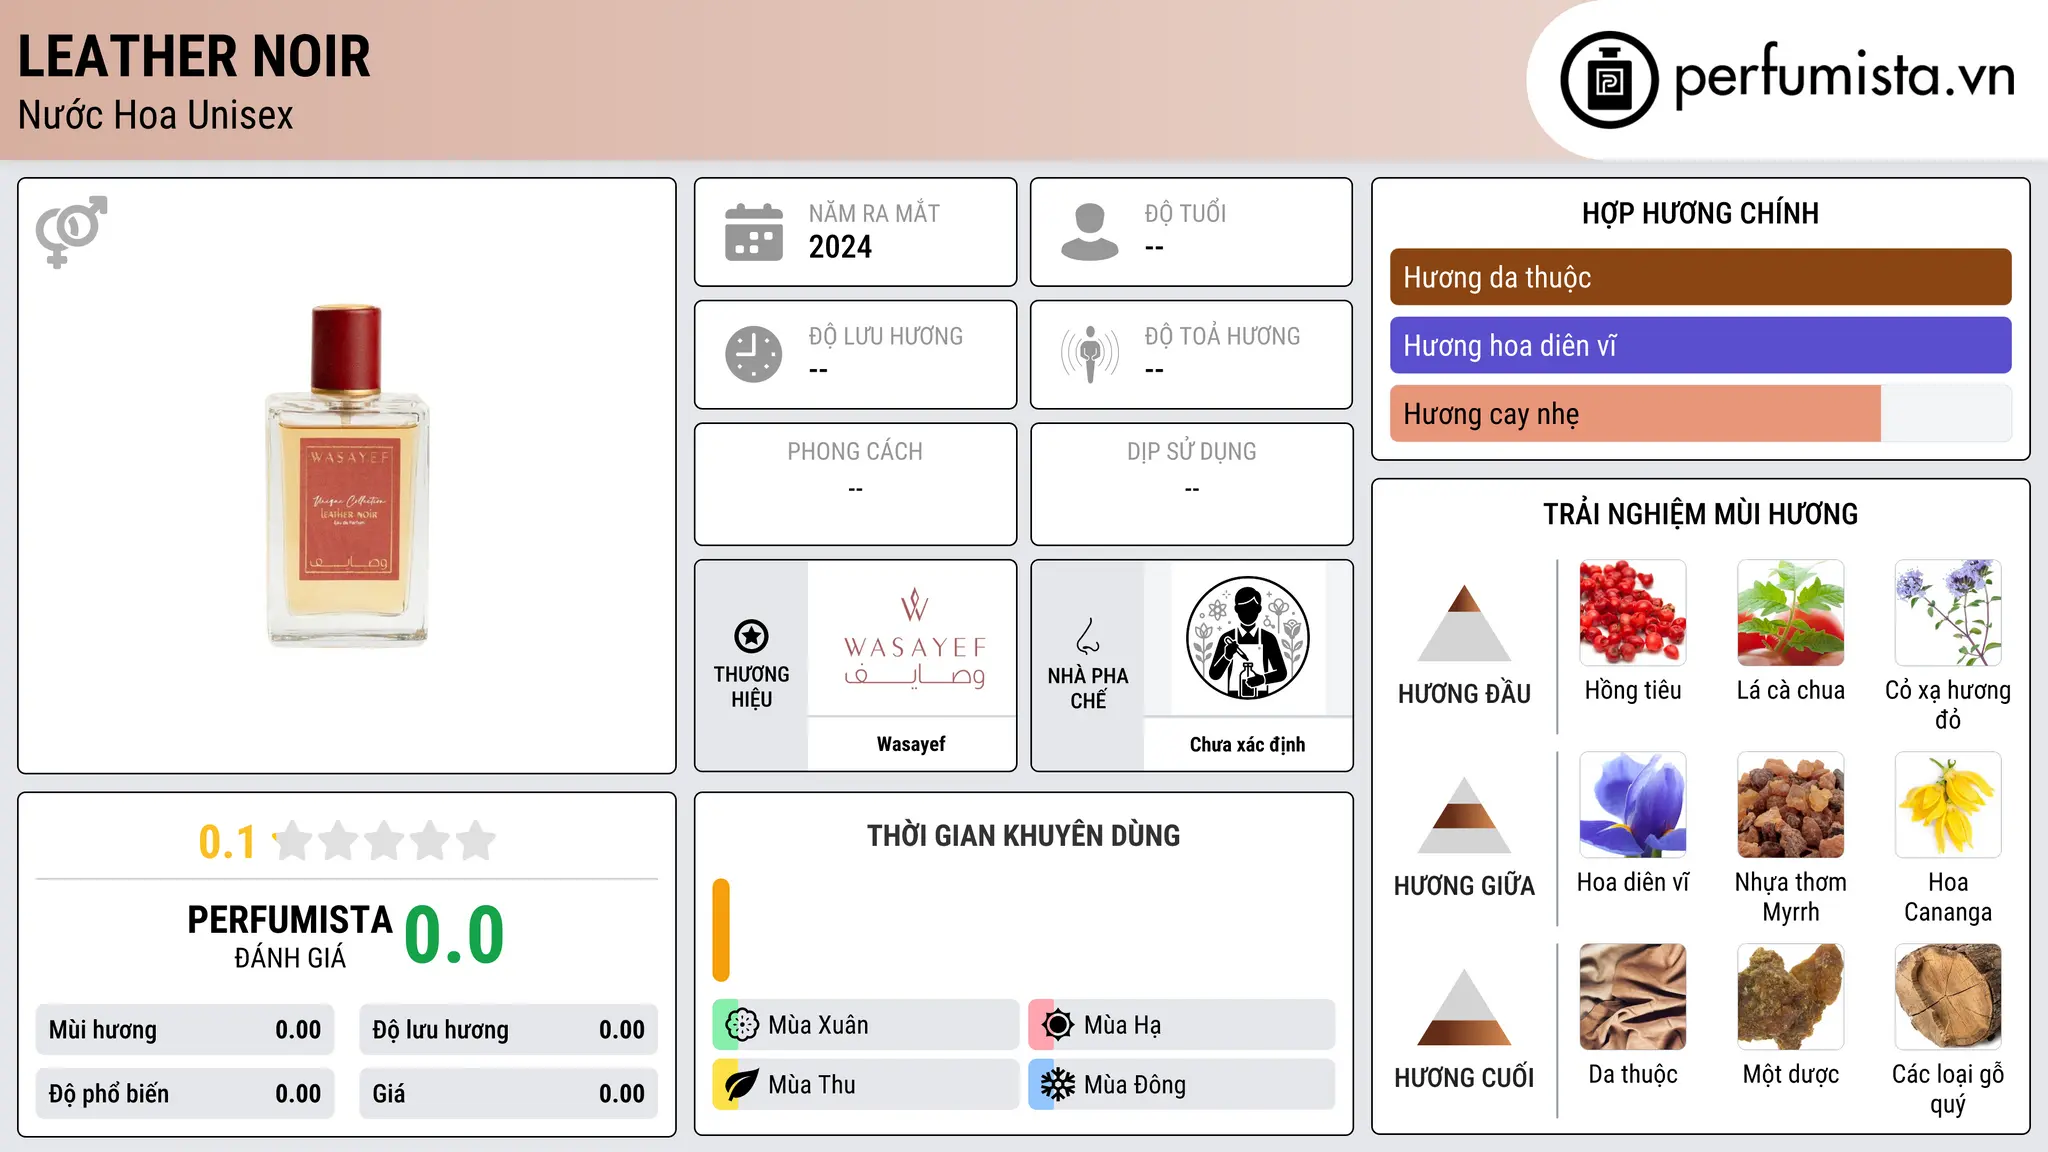Select the Hoa Cananga note image
The height and width of the screenshot is (1152, 2048).
pos(1948,805)
